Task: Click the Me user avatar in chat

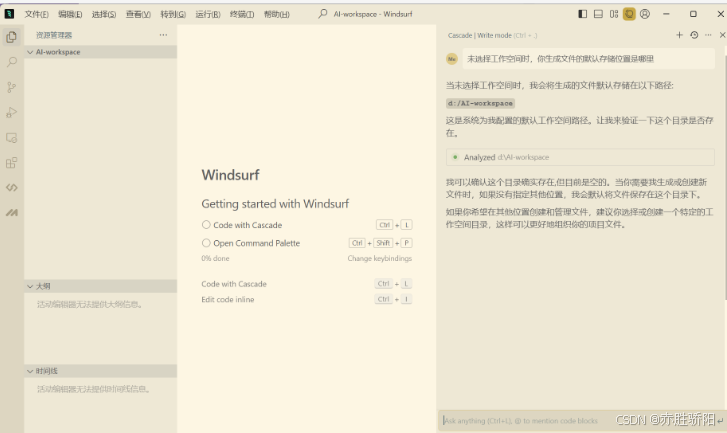Action: [x=452, y=59]
